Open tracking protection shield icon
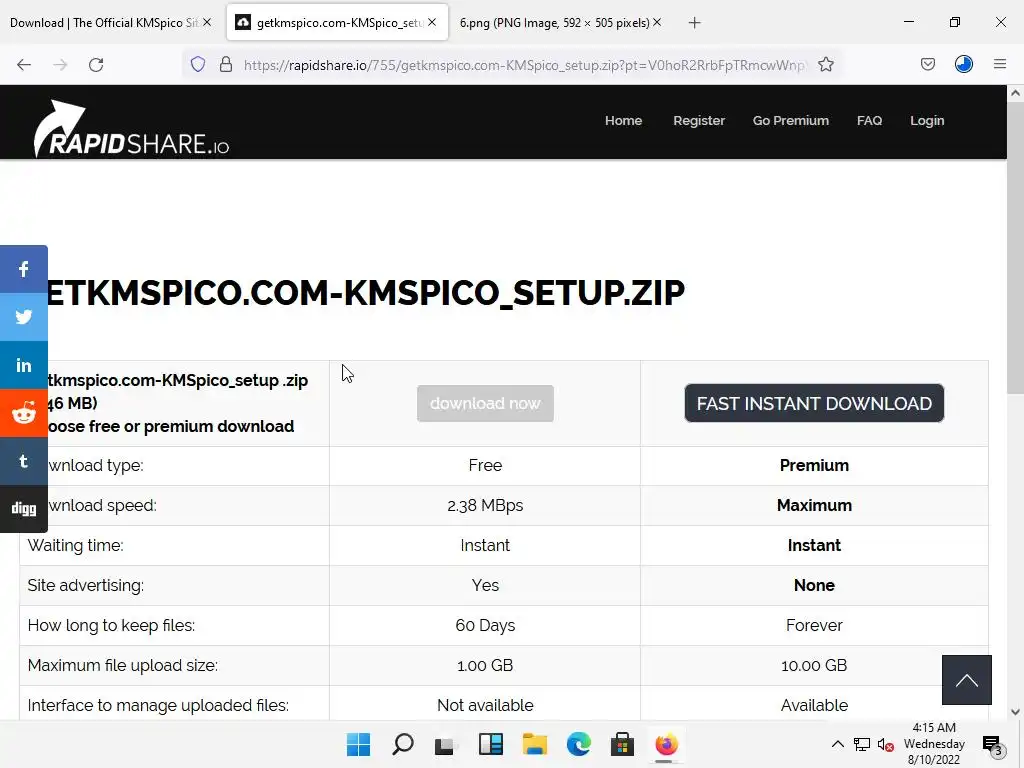The width and height of the screenshot is (1024, 768). pyautogui.click(x=198, y=64)
